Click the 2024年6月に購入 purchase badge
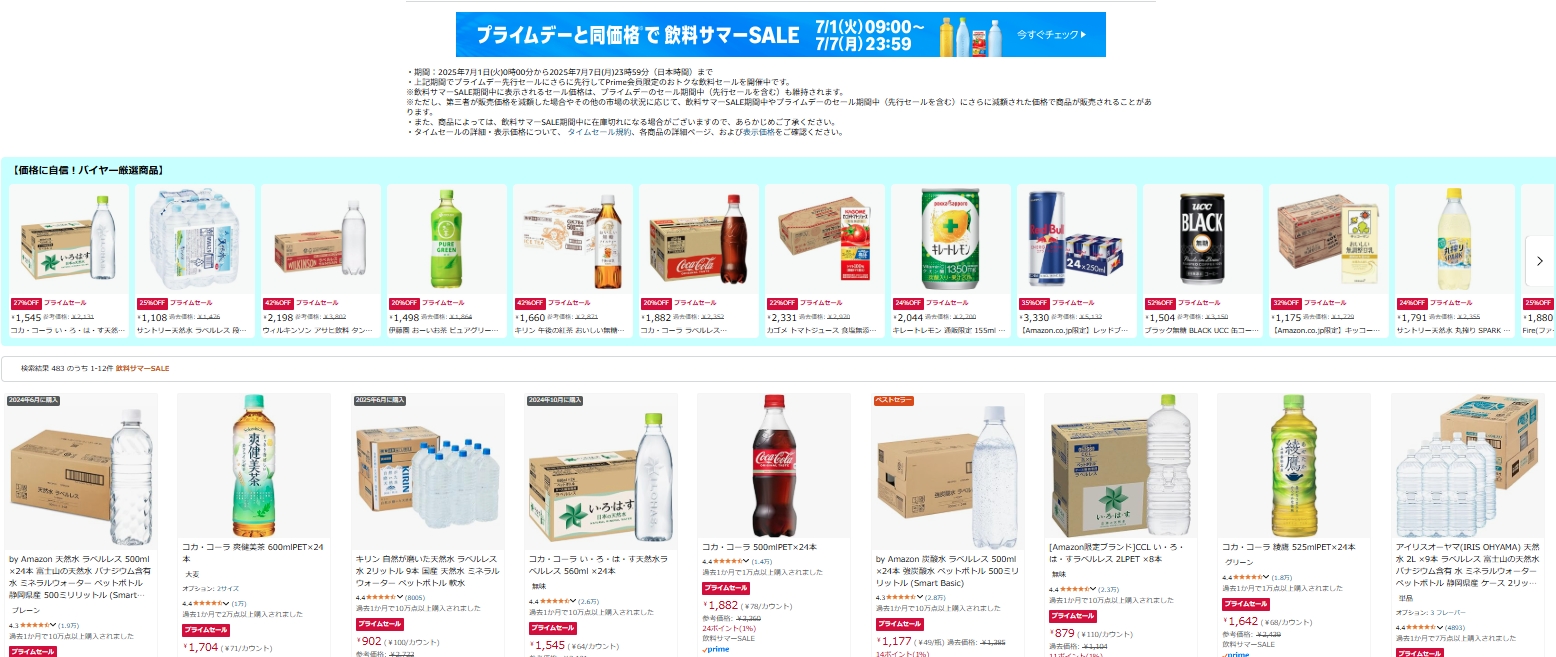1556x657 pixels. (33, 400)
